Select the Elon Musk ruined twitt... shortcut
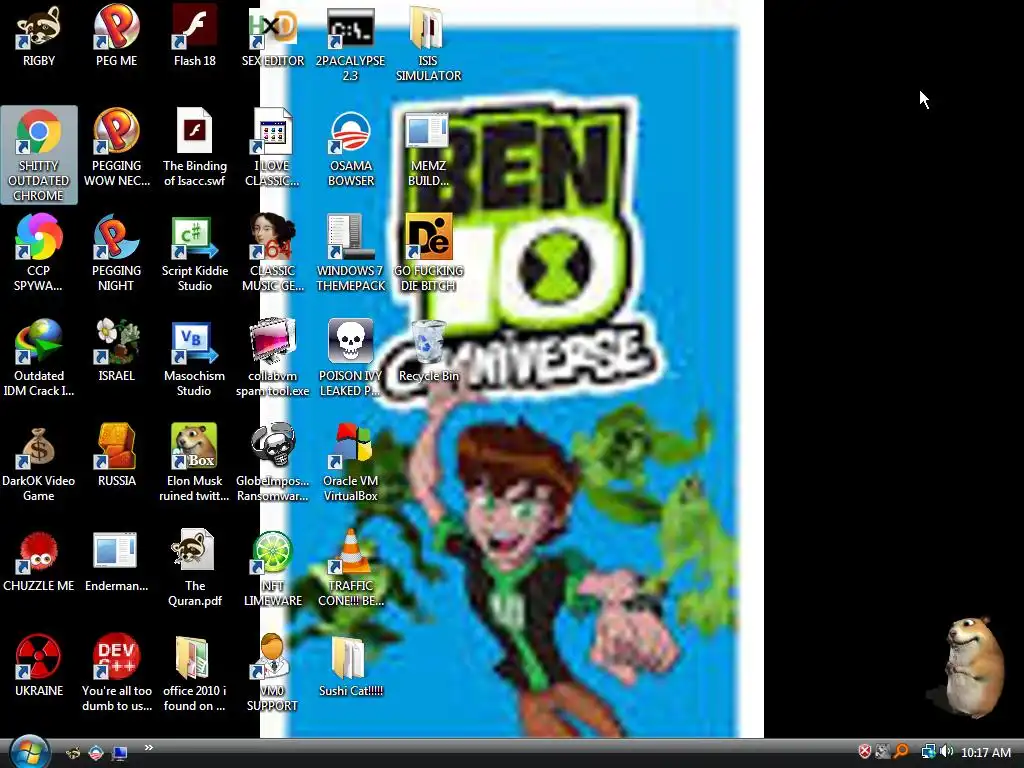Viewport: 1024px width, 768px height. click(x=195, y=463)
